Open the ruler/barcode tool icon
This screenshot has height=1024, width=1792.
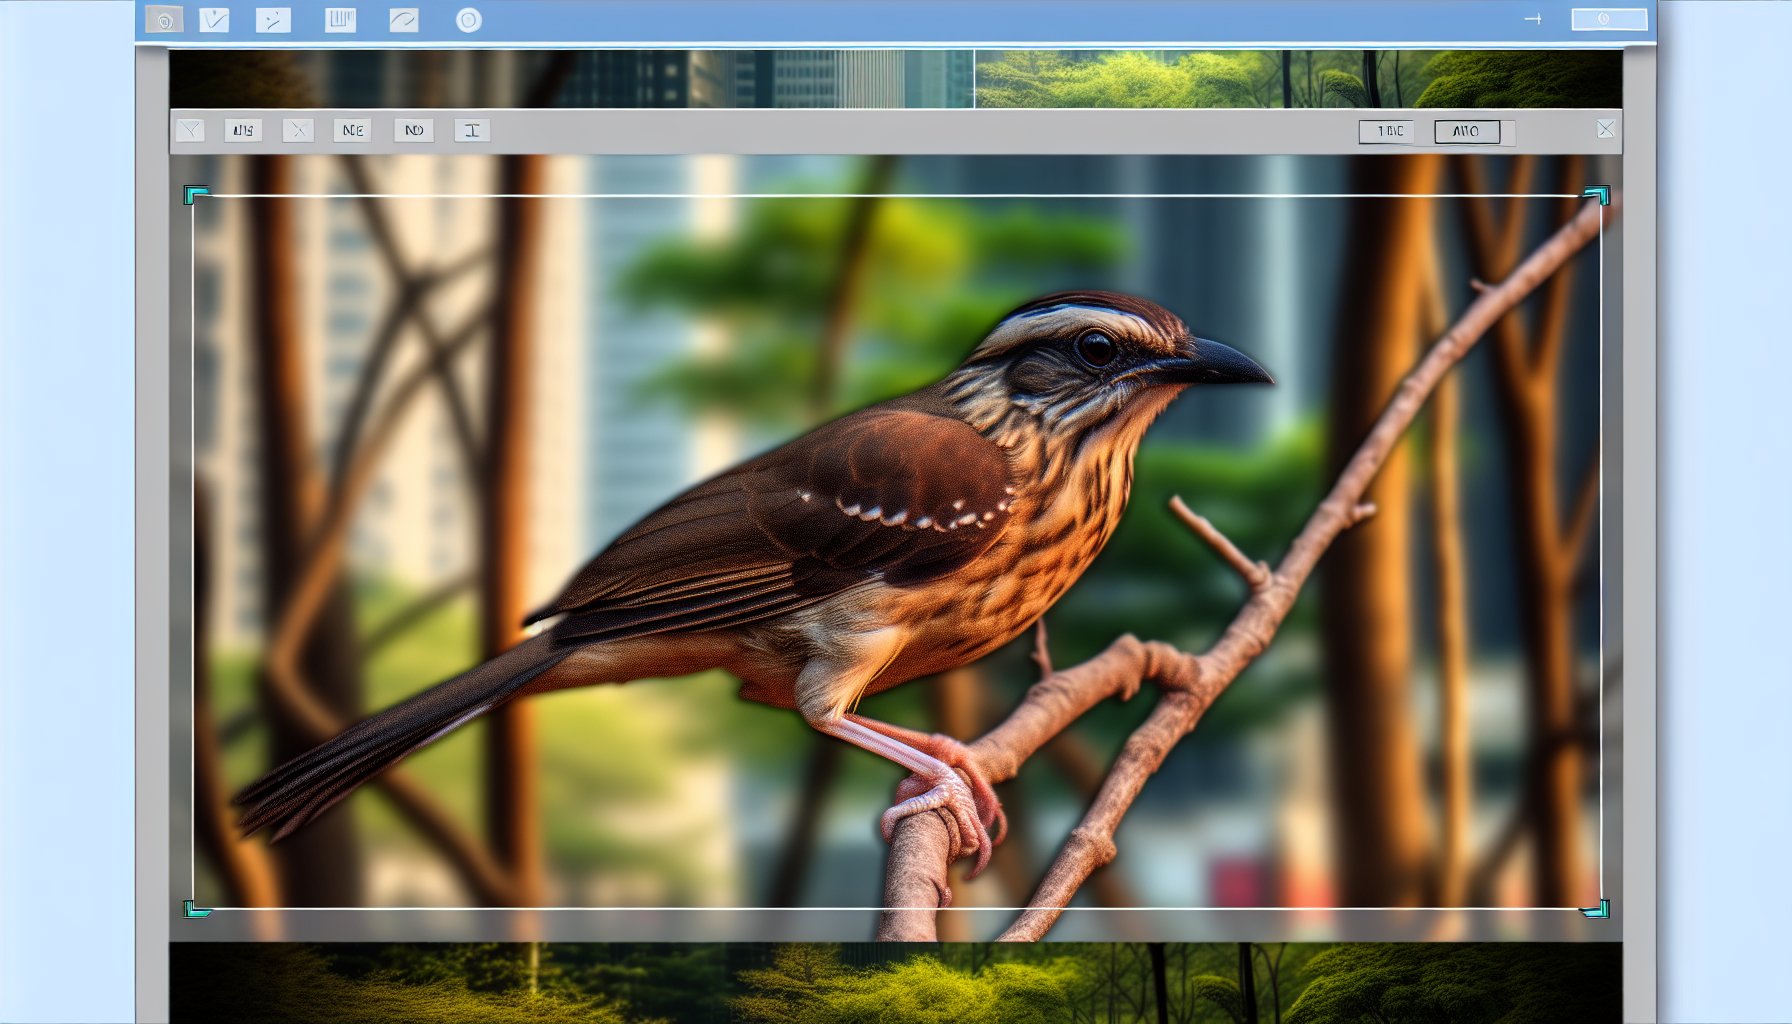(x=340, y=18)
